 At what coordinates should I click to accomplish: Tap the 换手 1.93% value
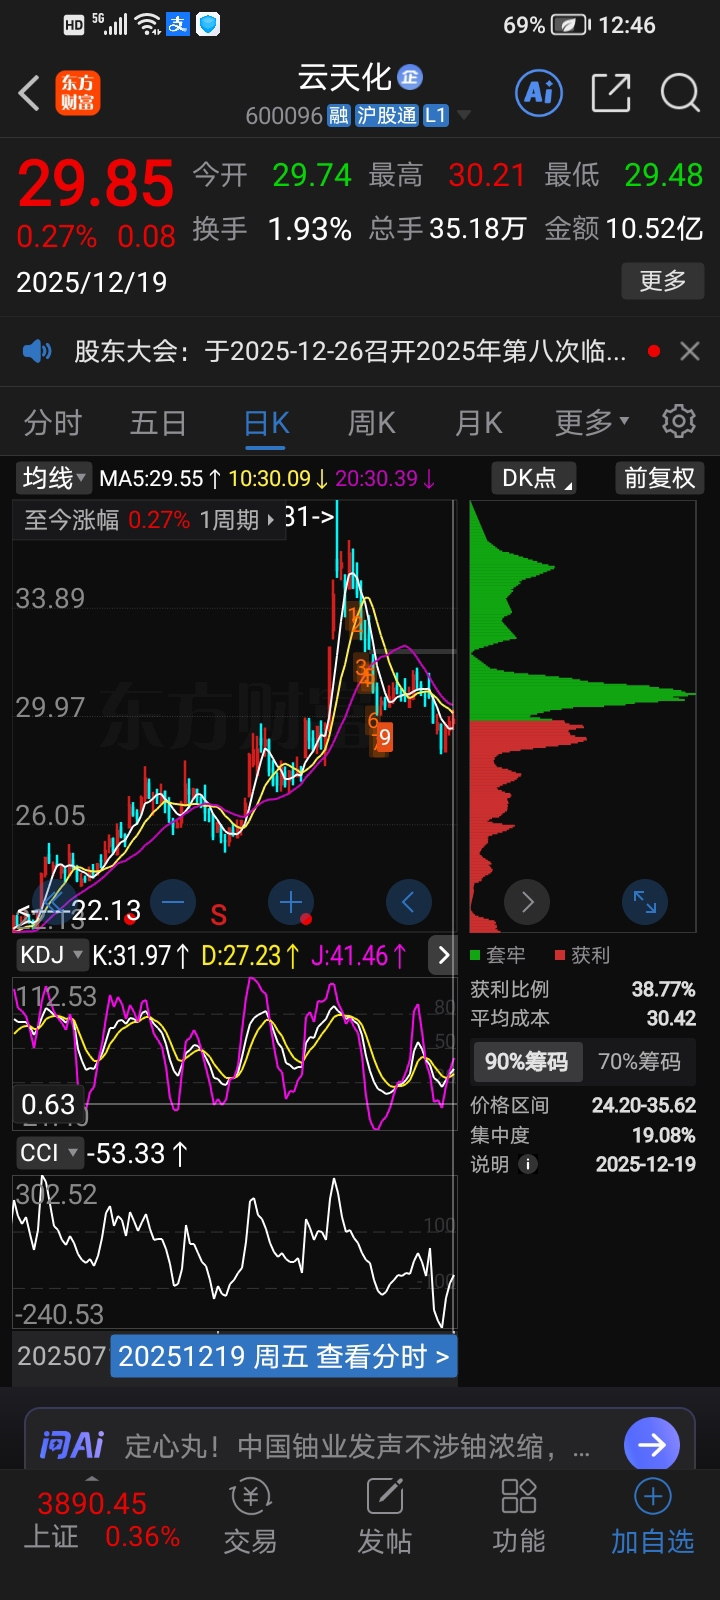pos(310,229)
